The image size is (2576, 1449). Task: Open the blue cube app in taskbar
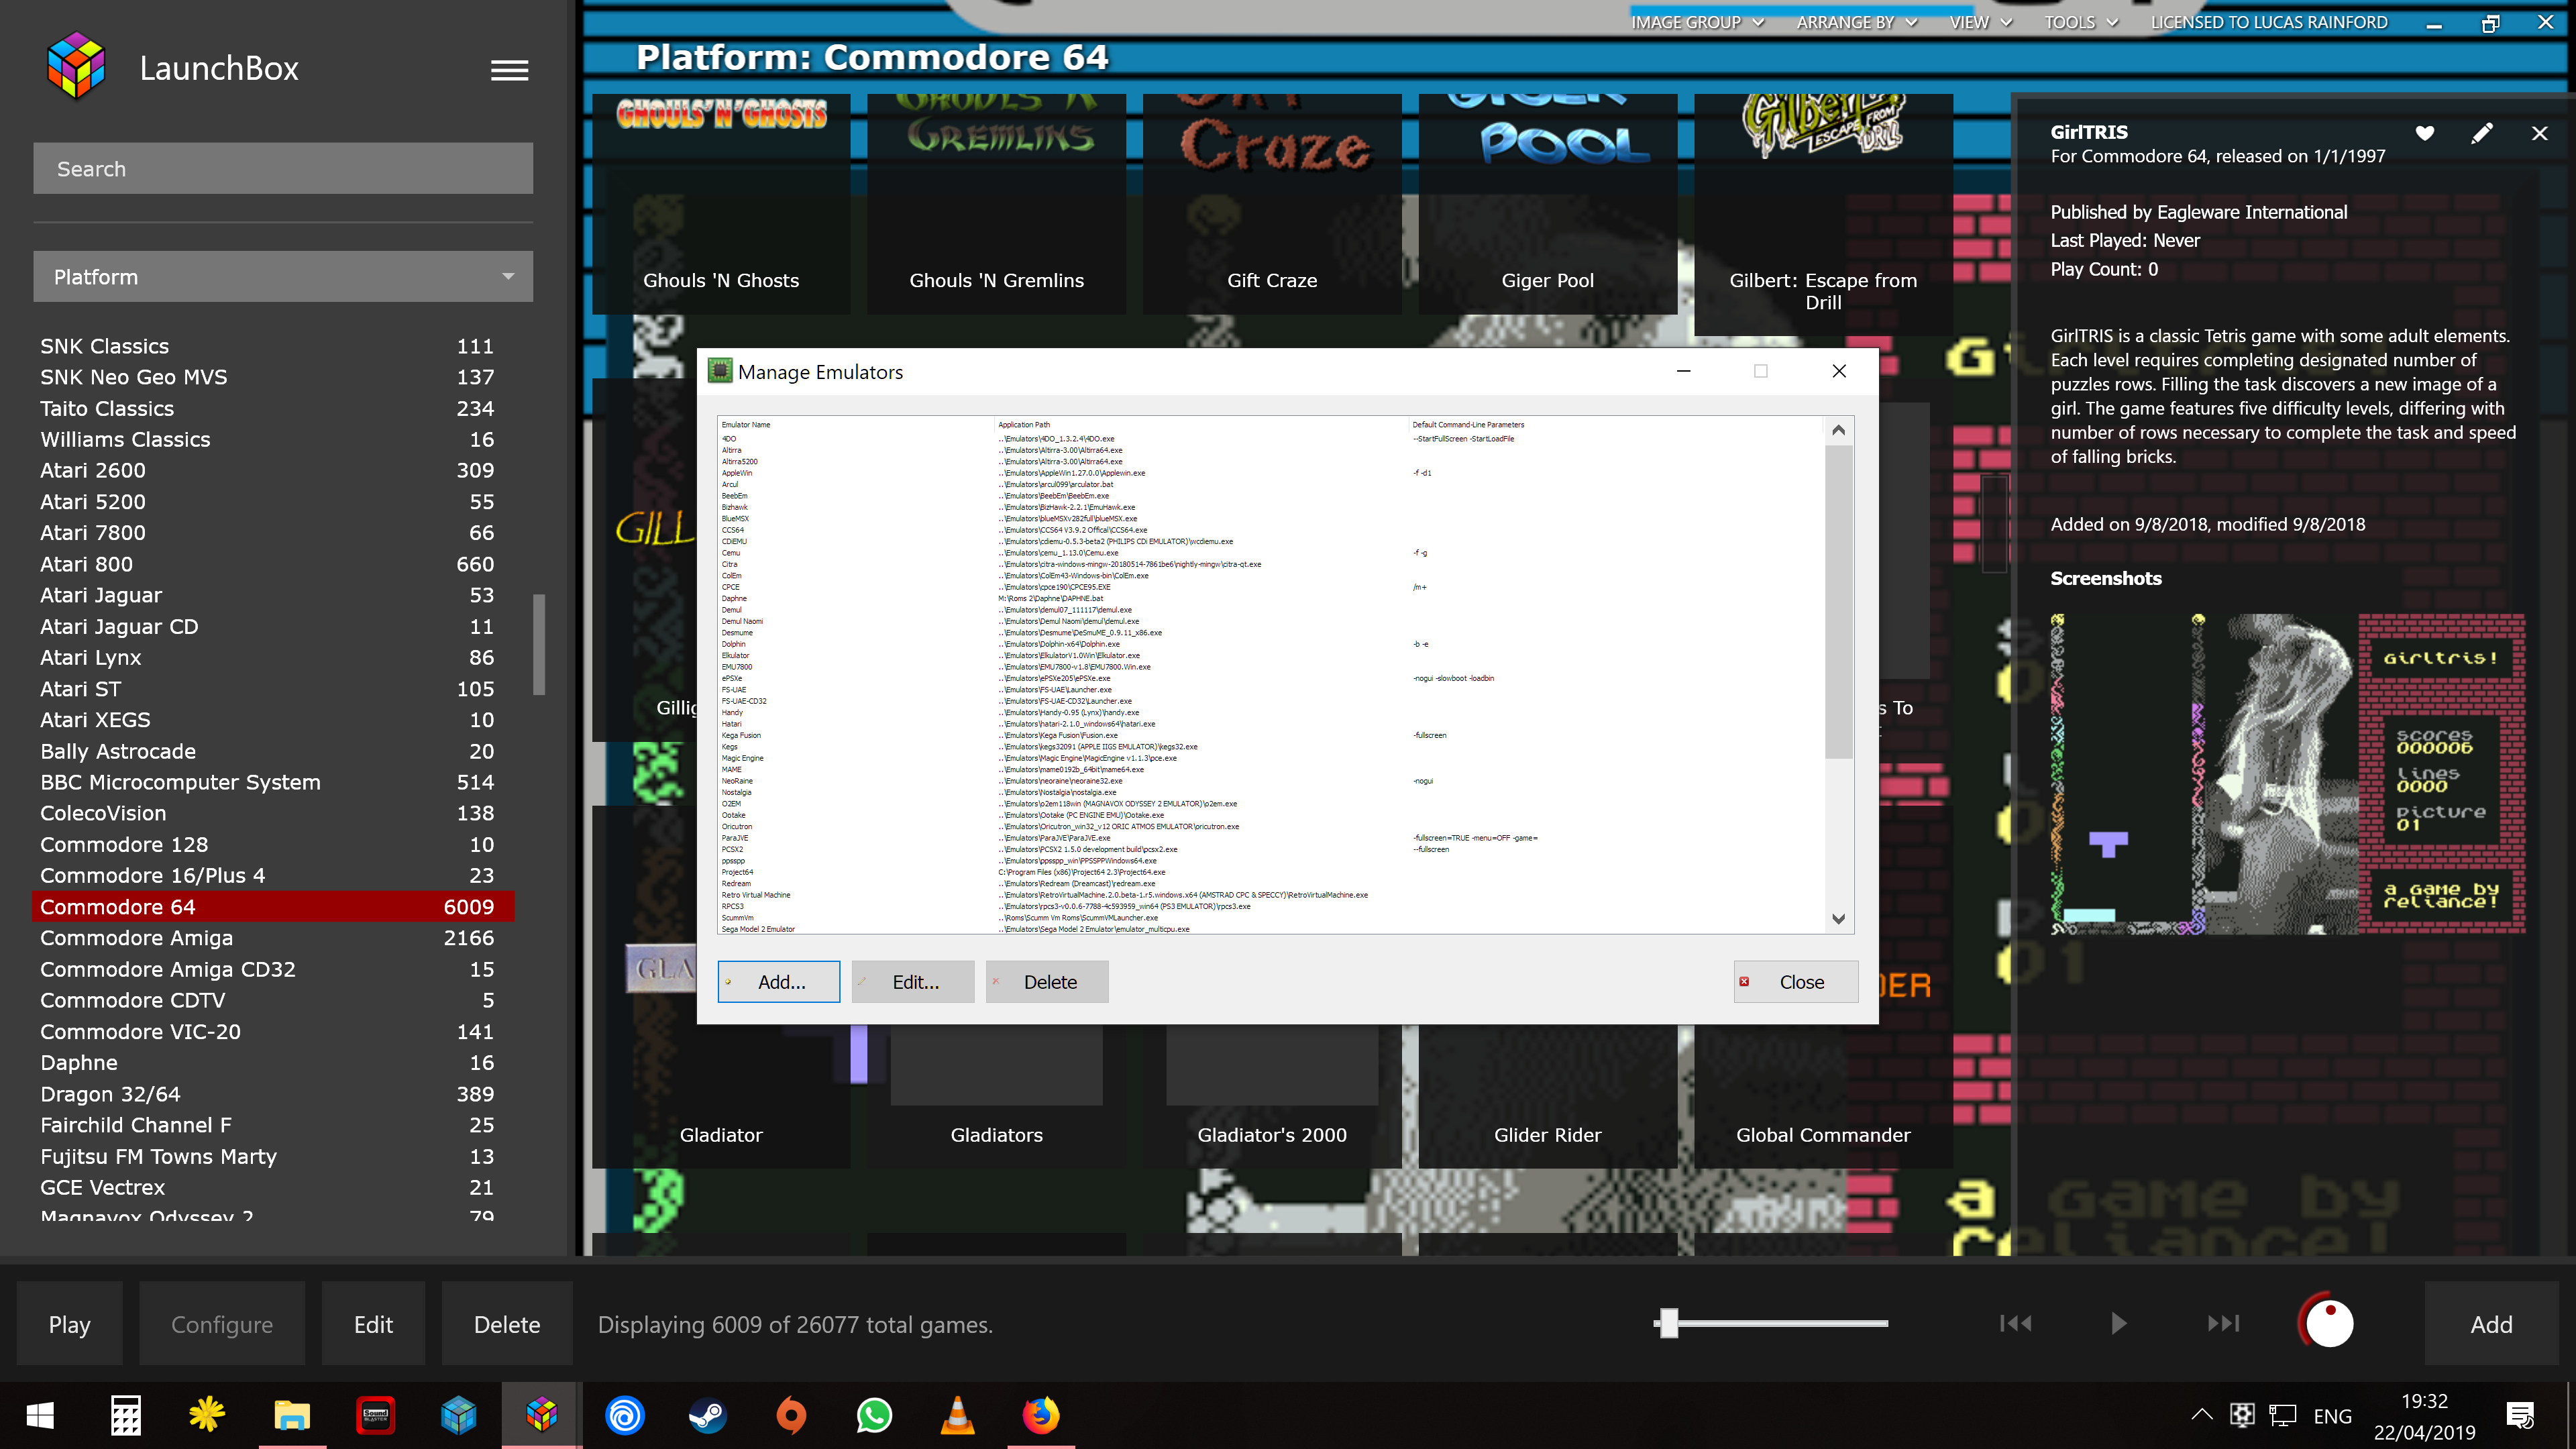point(459,1416)
